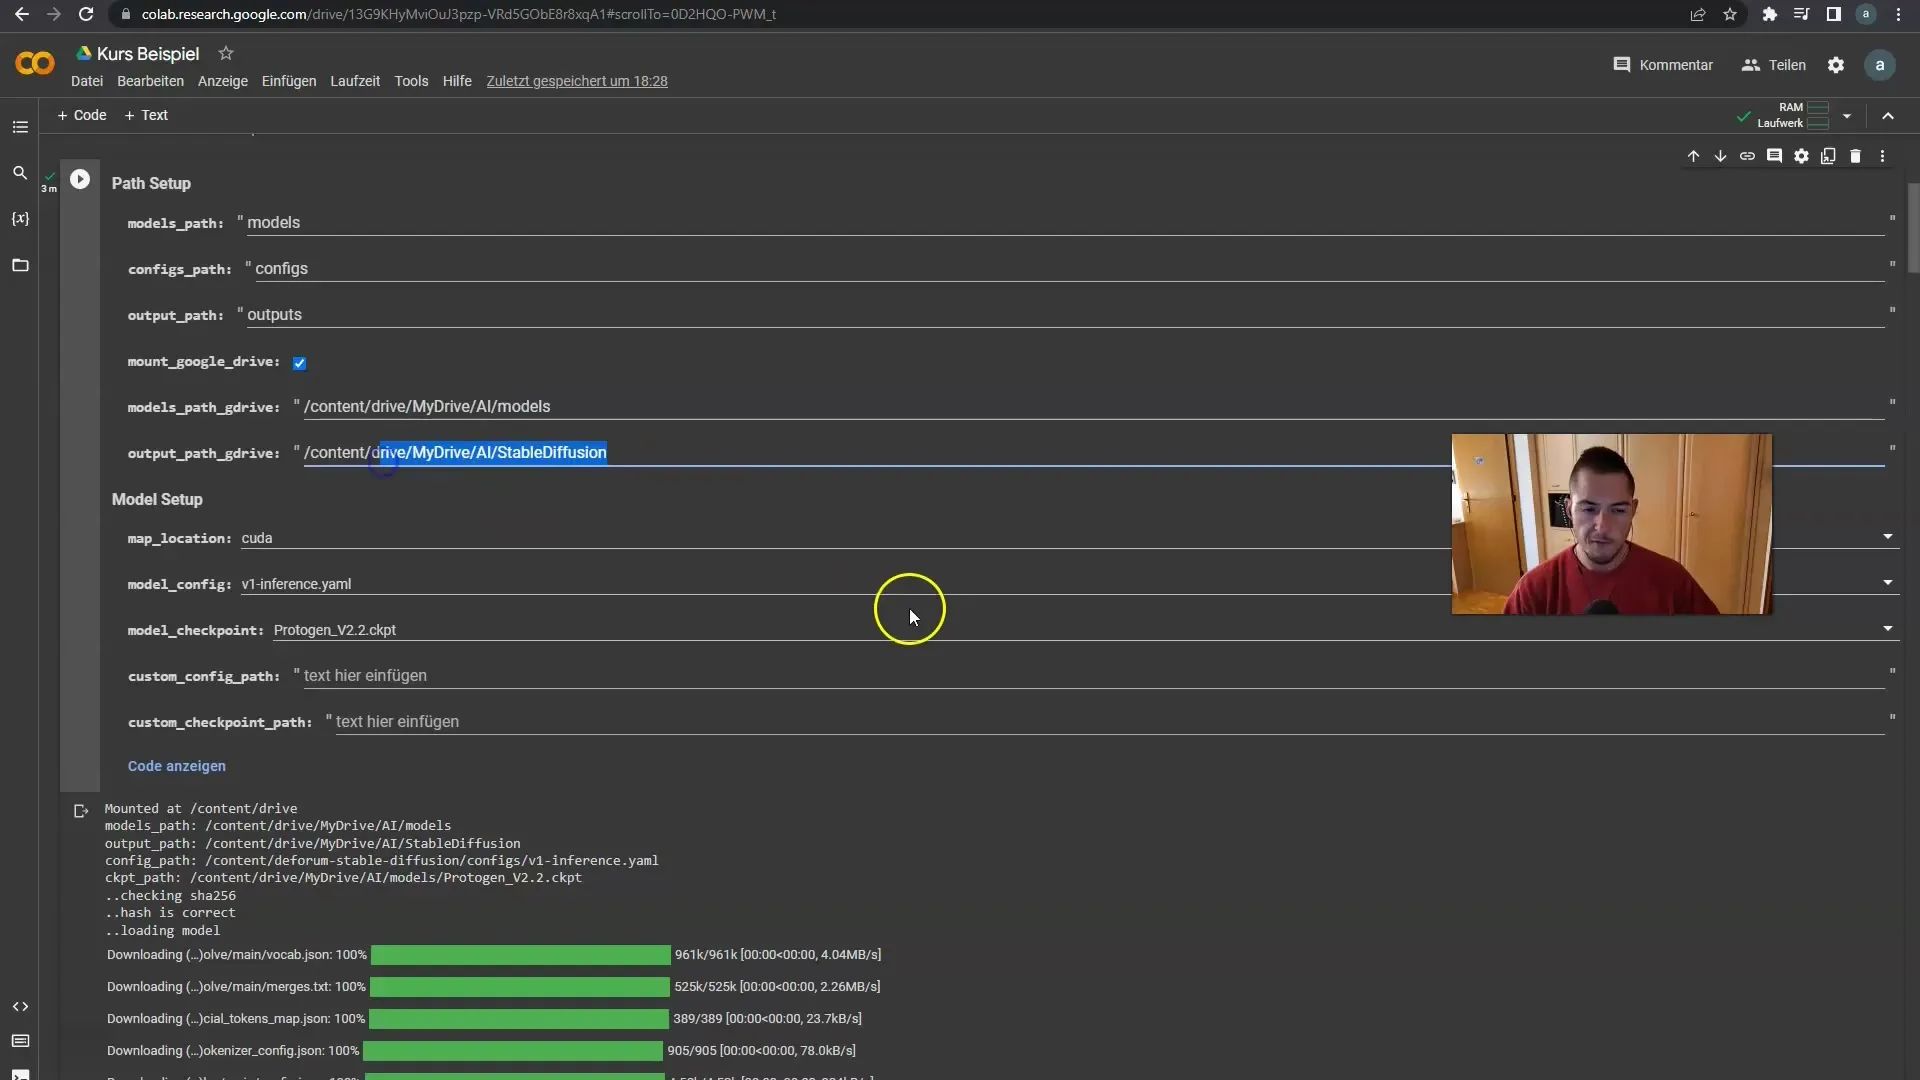Image resolution: width=1920 pixels, height=1080 pixels.
Task: Open the command palette icon
Action: [x=20, y=1041]
